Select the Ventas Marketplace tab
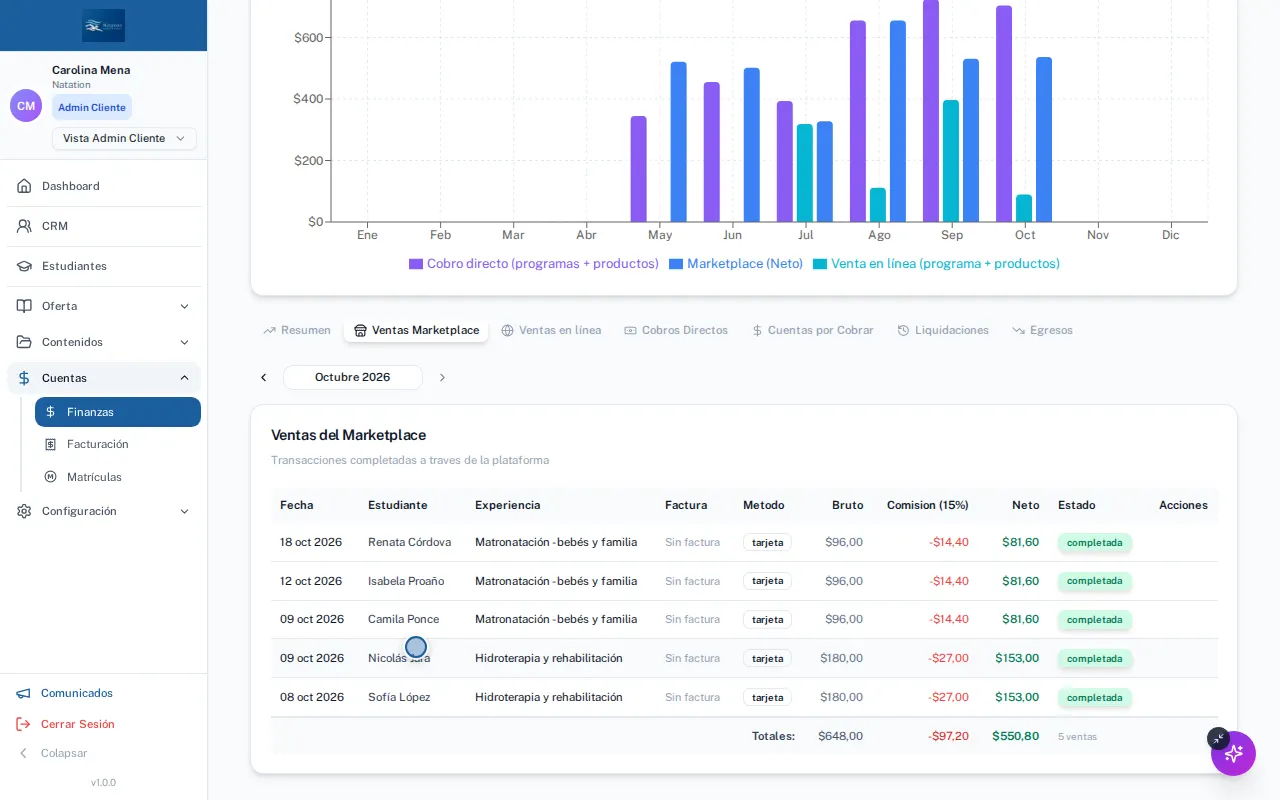 (416, 330)
